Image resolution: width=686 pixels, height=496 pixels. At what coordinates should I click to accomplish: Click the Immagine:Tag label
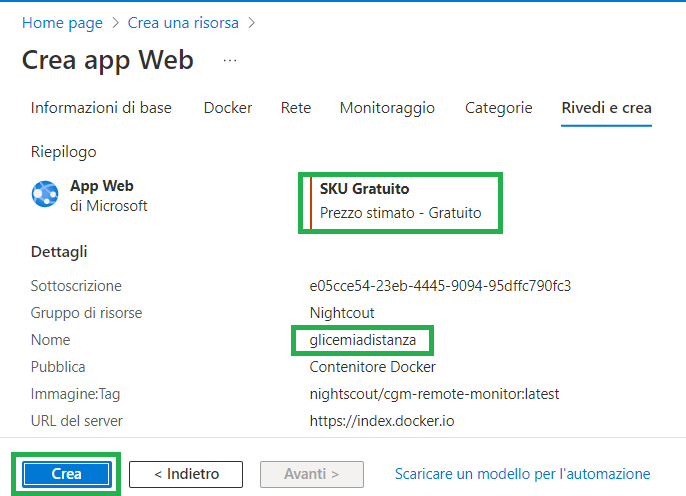click(x=75, y=394)
